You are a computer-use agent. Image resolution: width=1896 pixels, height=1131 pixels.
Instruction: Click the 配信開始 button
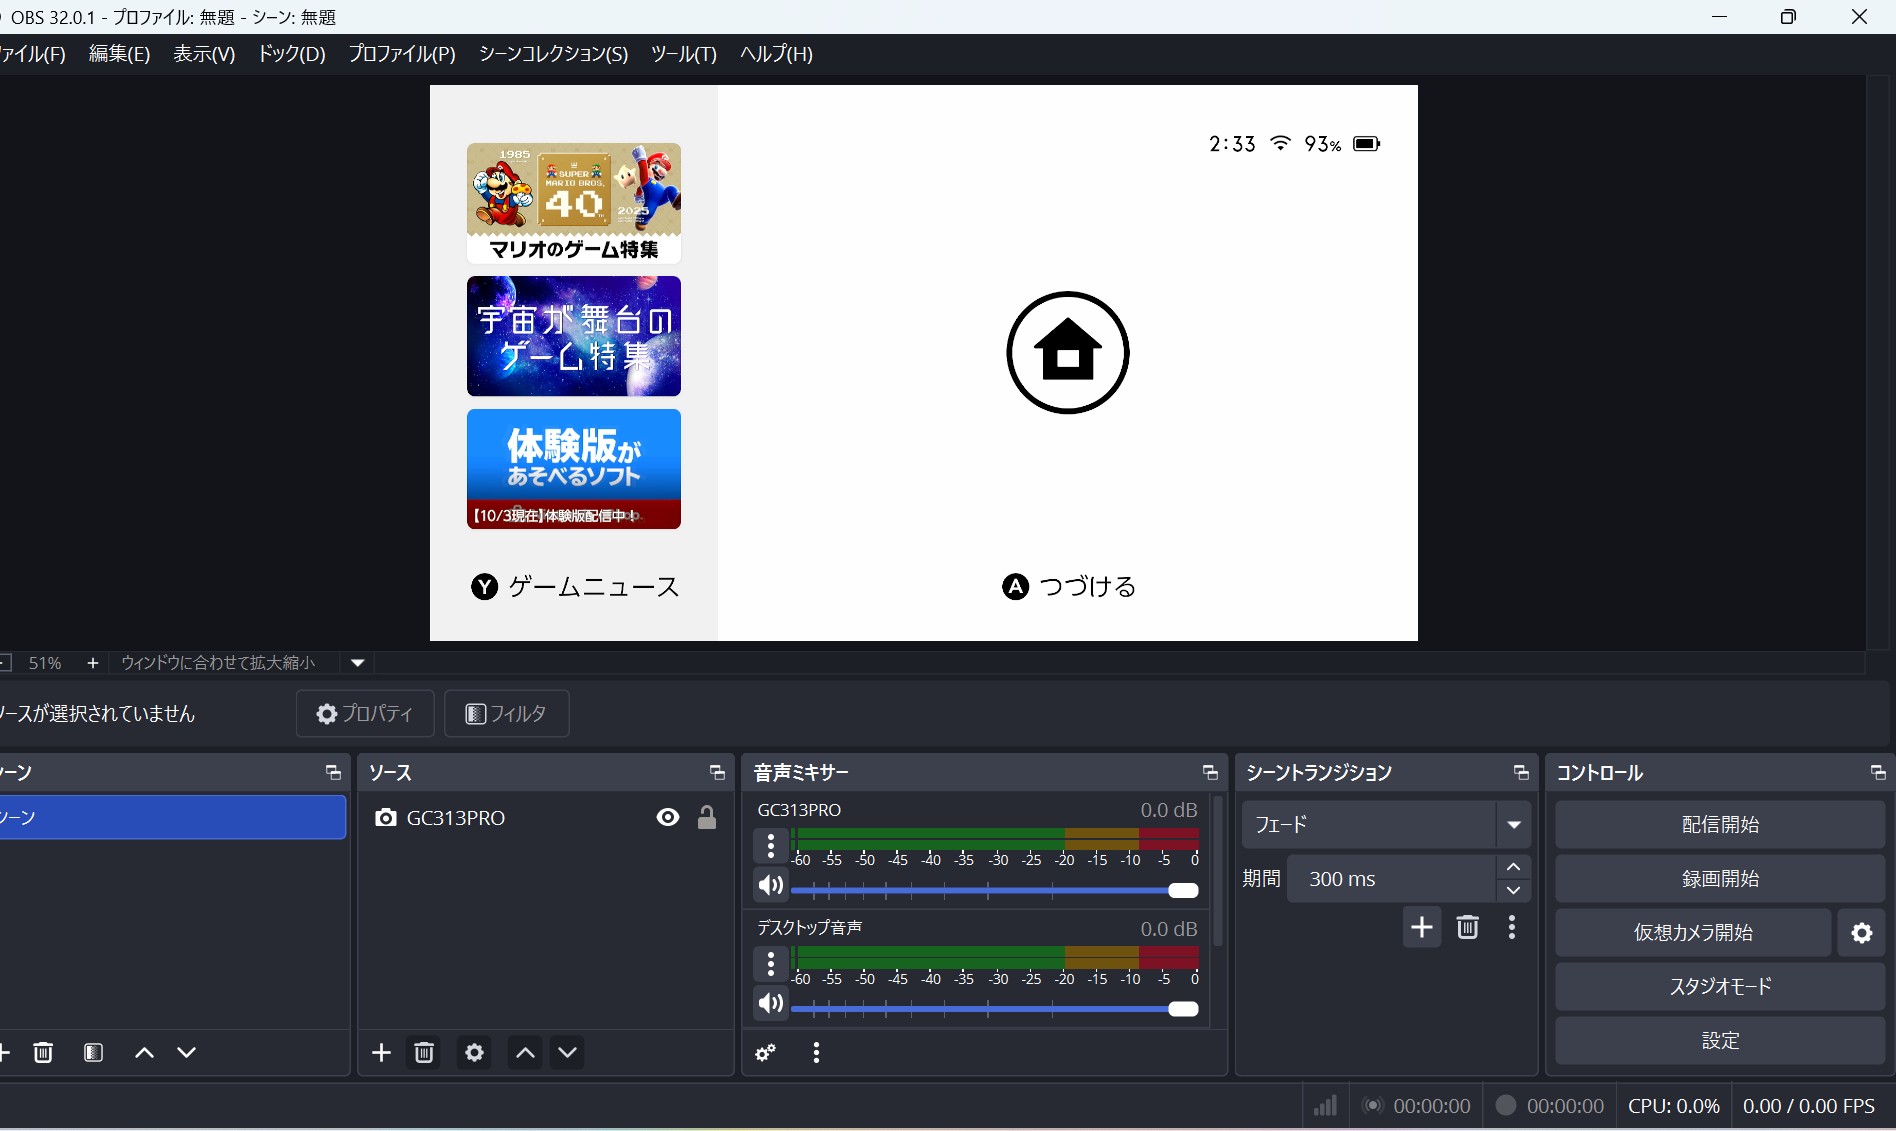click(x=1719, y=825)
